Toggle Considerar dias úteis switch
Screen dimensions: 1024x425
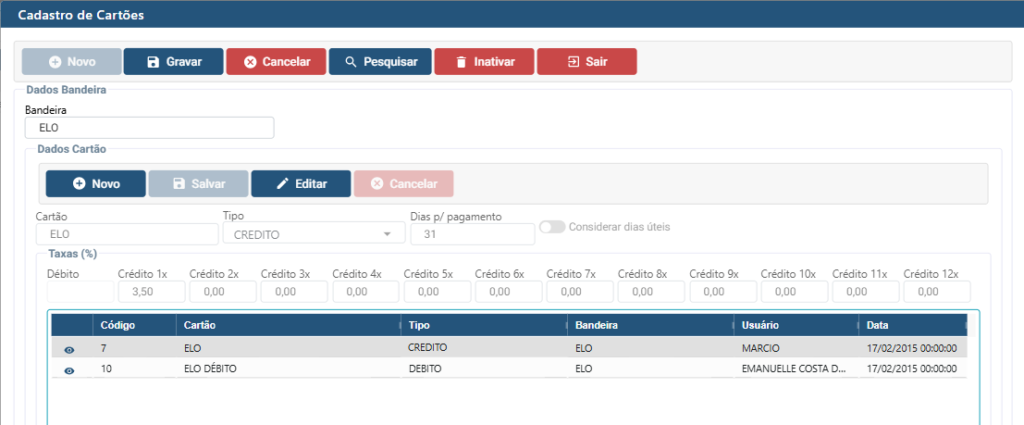click(551, 227)
